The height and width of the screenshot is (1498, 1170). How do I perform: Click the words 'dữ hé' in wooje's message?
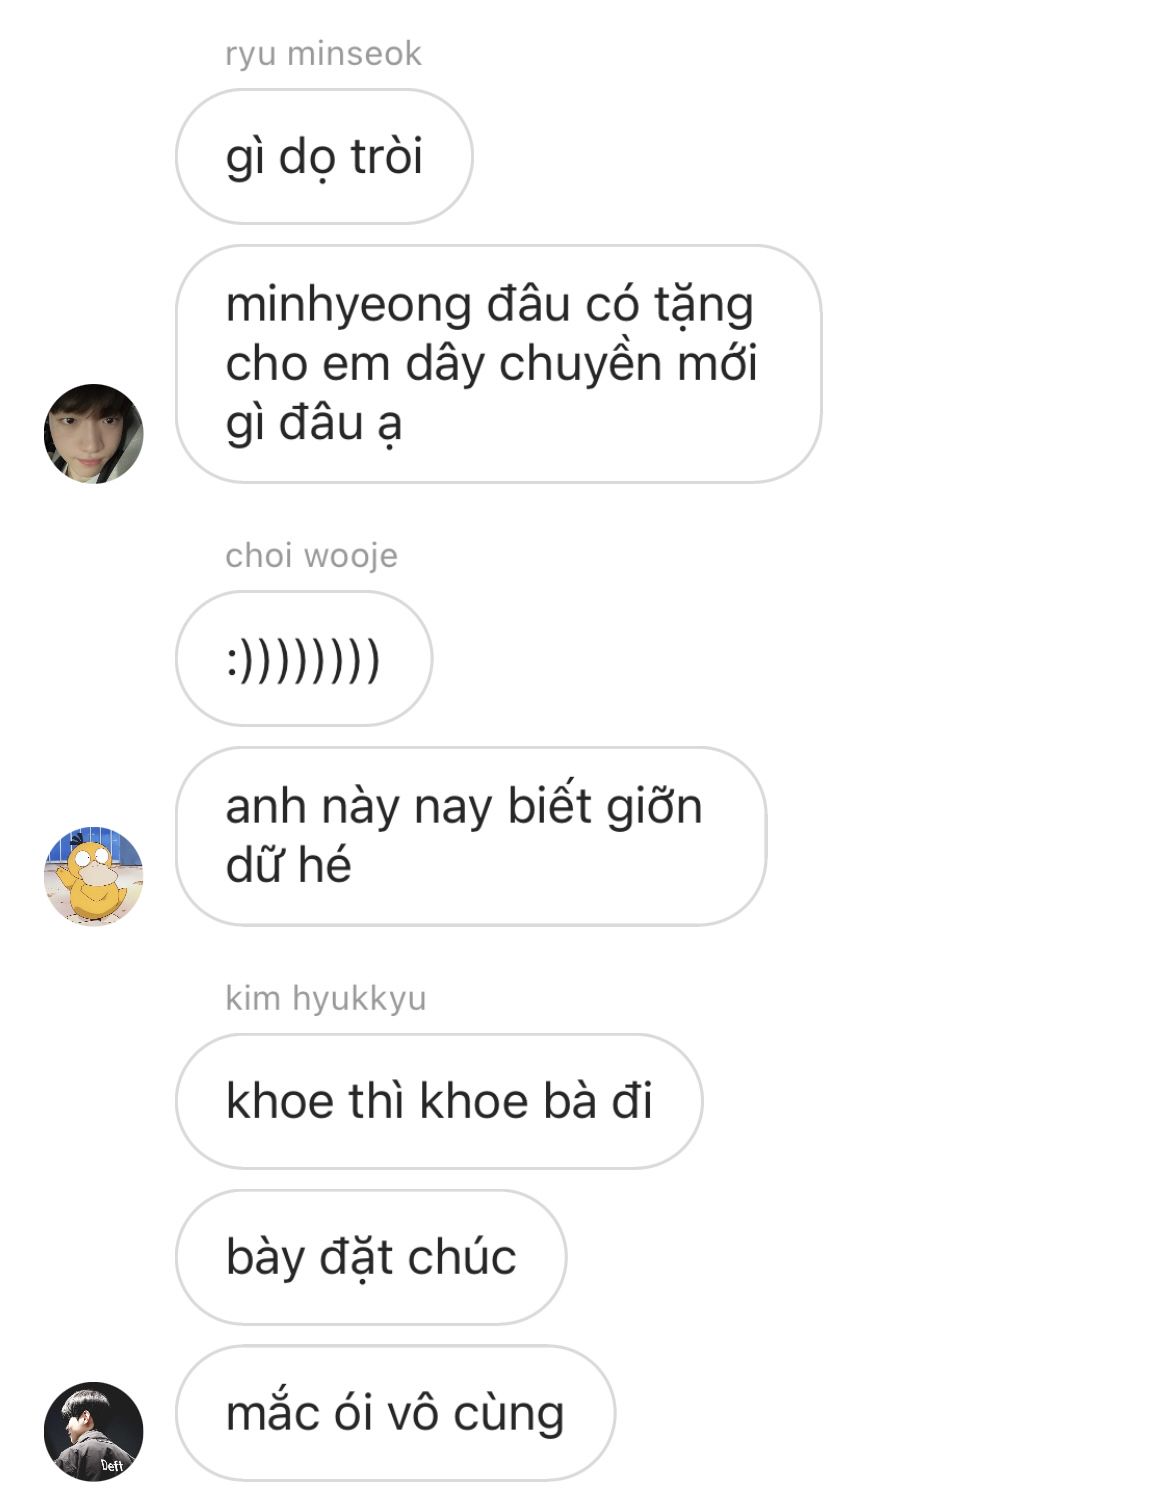(x=288, y=866)
